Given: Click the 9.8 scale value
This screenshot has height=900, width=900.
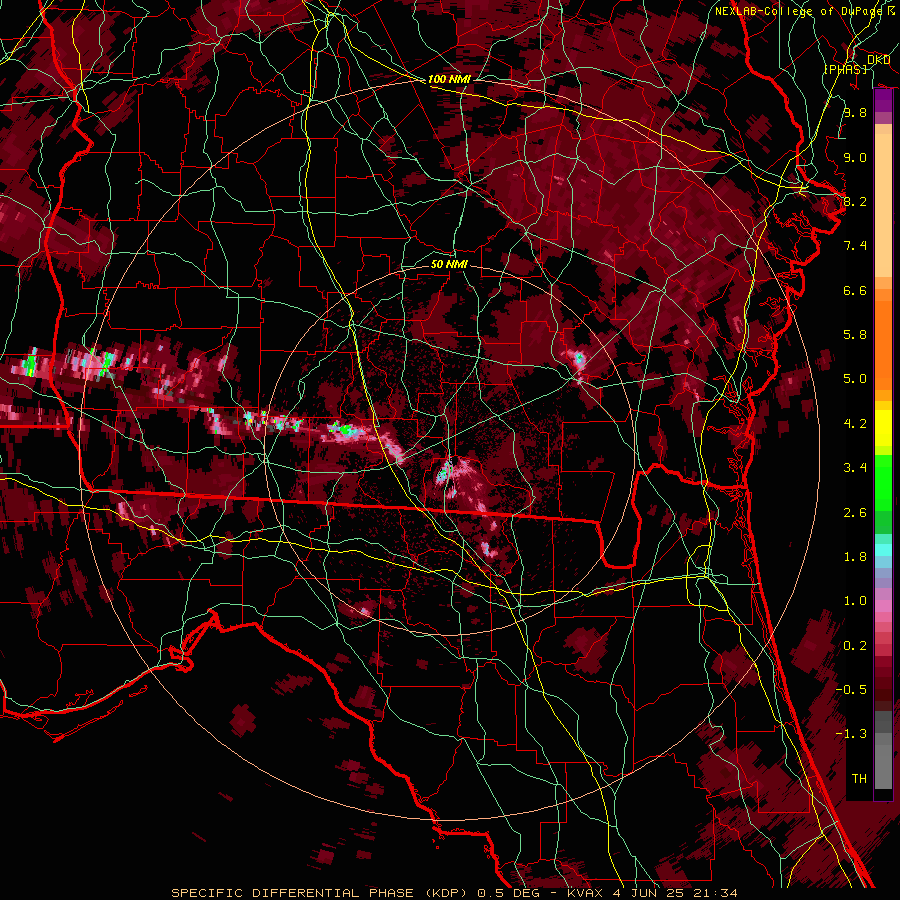Looking at the screenshot, I should [x=855, y=112].
